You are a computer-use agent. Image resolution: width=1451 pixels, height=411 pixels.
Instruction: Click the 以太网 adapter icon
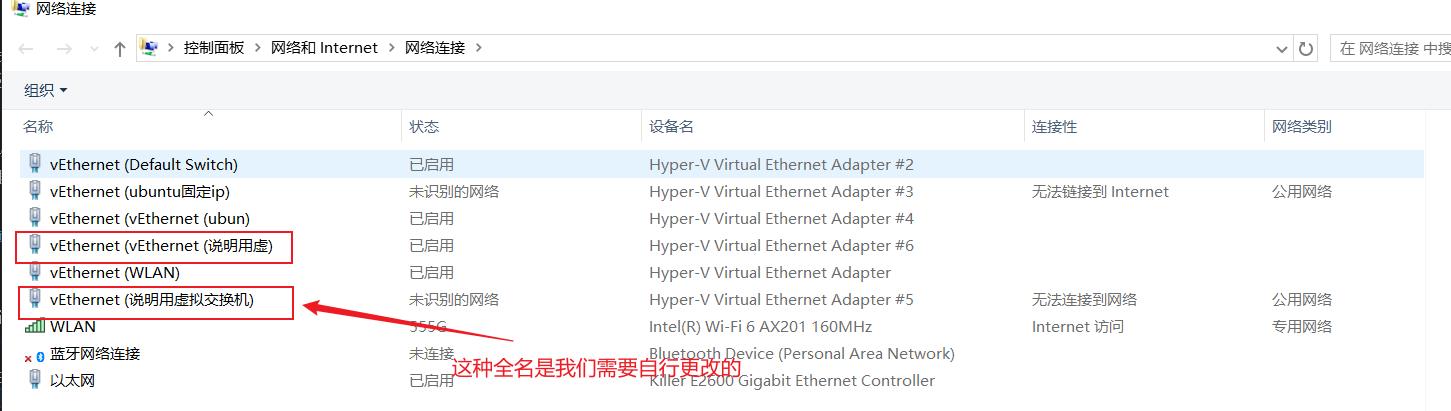coord(36,380)
